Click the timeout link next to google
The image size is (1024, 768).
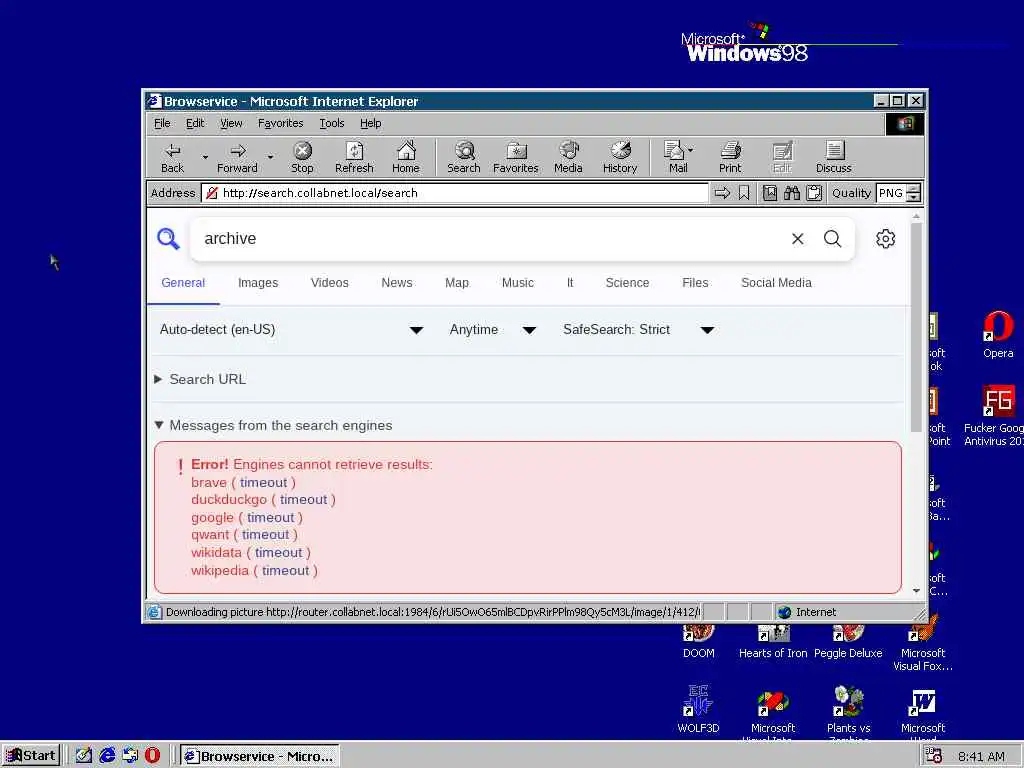pos(270,518)
